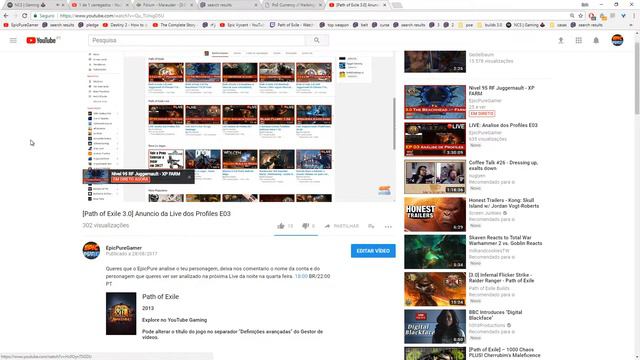
Task: Open the notifications bell
Action: coord(596,40)
